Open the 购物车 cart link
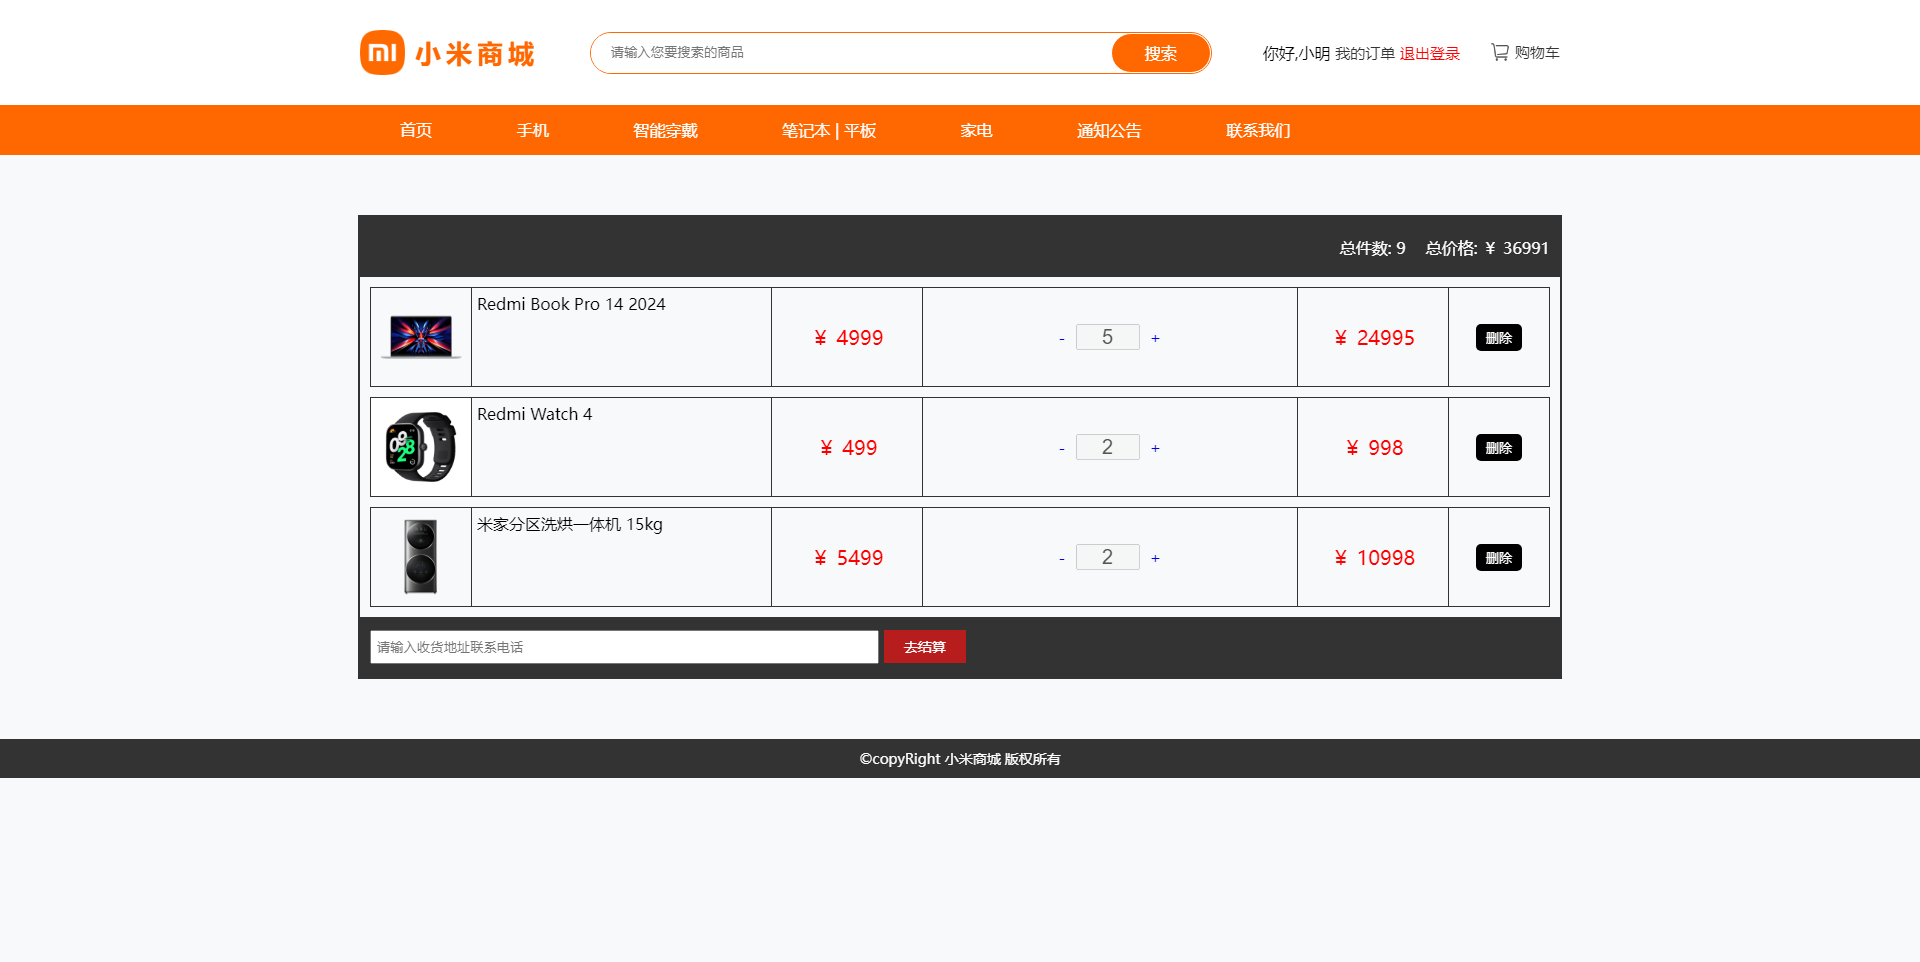Screen dimensions: 1920x962 (x=1536, y=52)
